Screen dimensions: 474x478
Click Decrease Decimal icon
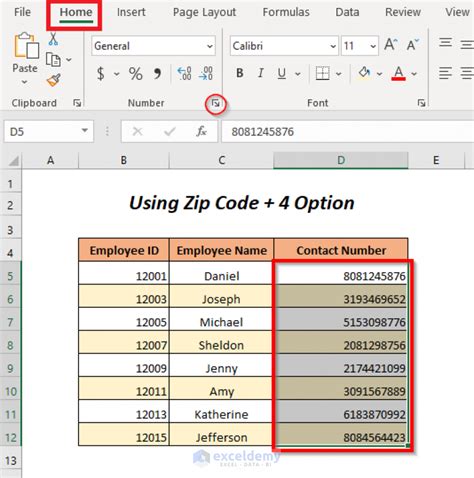(206, 73)
